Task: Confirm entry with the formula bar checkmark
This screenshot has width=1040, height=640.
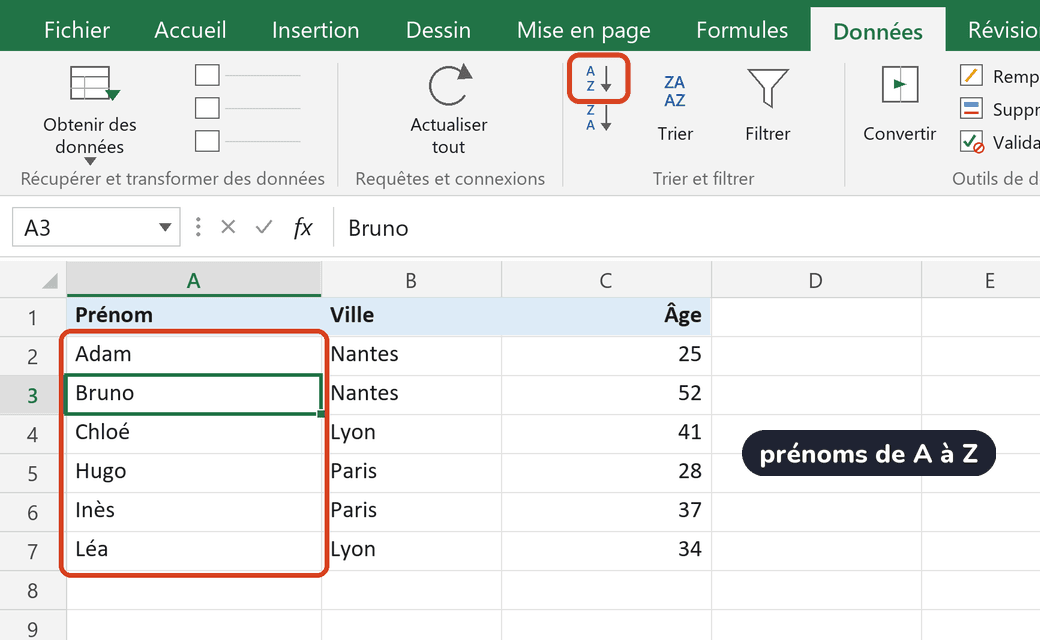Action: click(x=264, y=227)
